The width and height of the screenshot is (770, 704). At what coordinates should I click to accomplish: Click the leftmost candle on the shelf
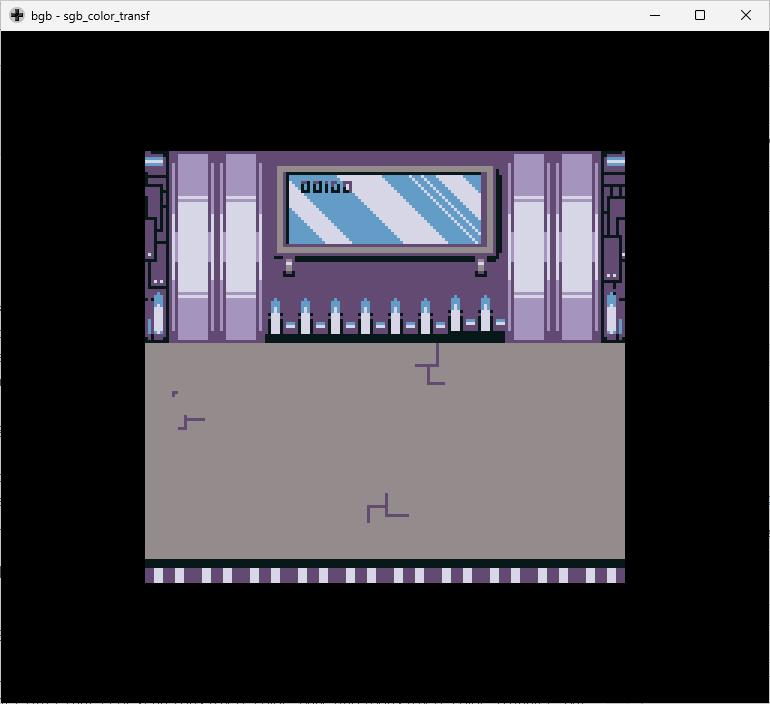(275, 318)
